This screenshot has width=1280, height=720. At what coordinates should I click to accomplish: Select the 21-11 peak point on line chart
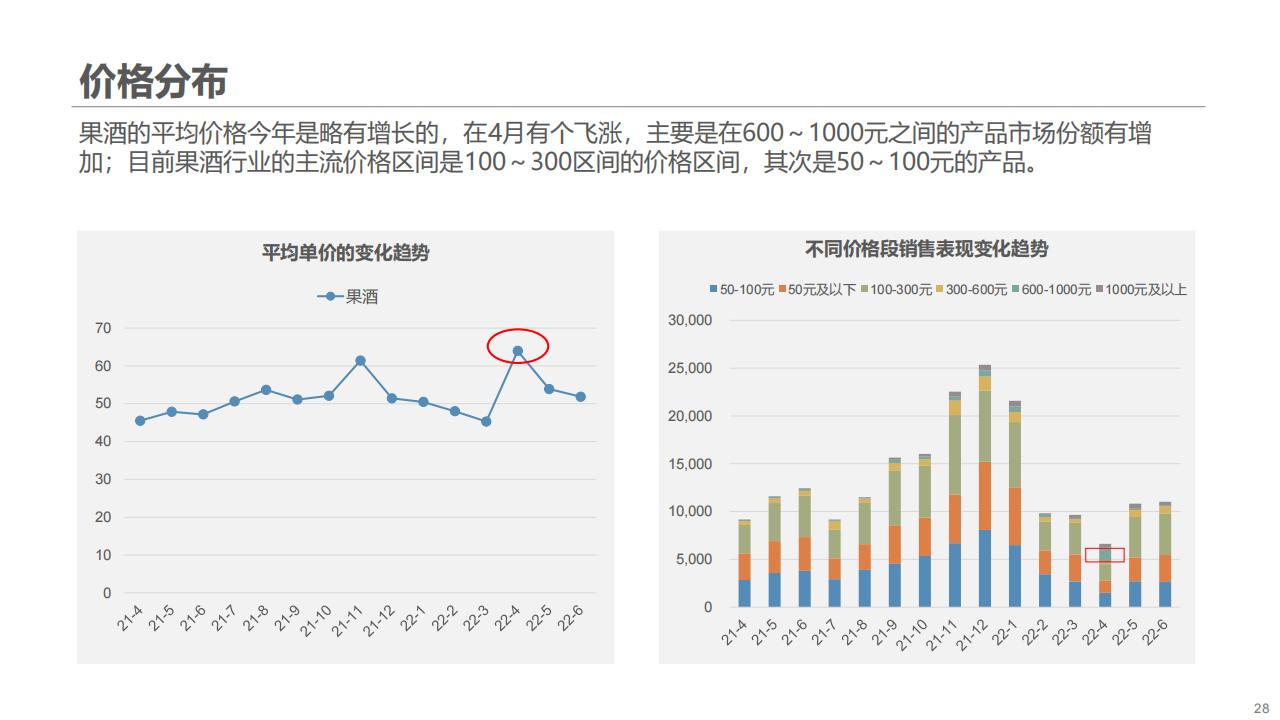point(360,361)
